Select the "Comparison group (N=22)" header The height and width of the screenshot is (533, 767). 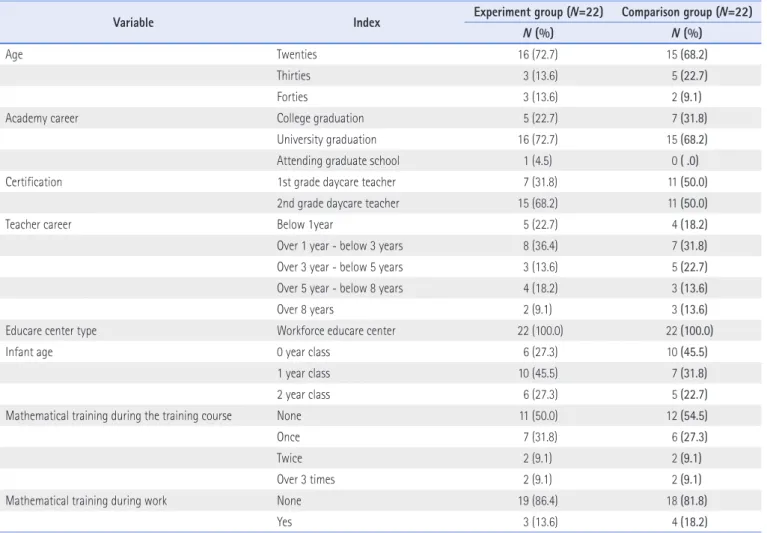[x=687, y=12]
